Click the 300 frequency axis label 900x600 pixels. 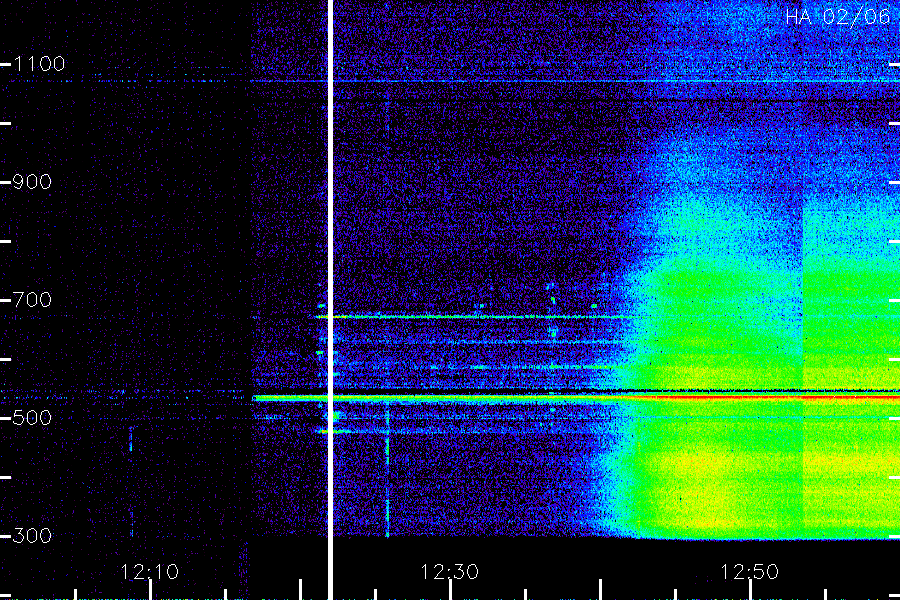(32, 536)
